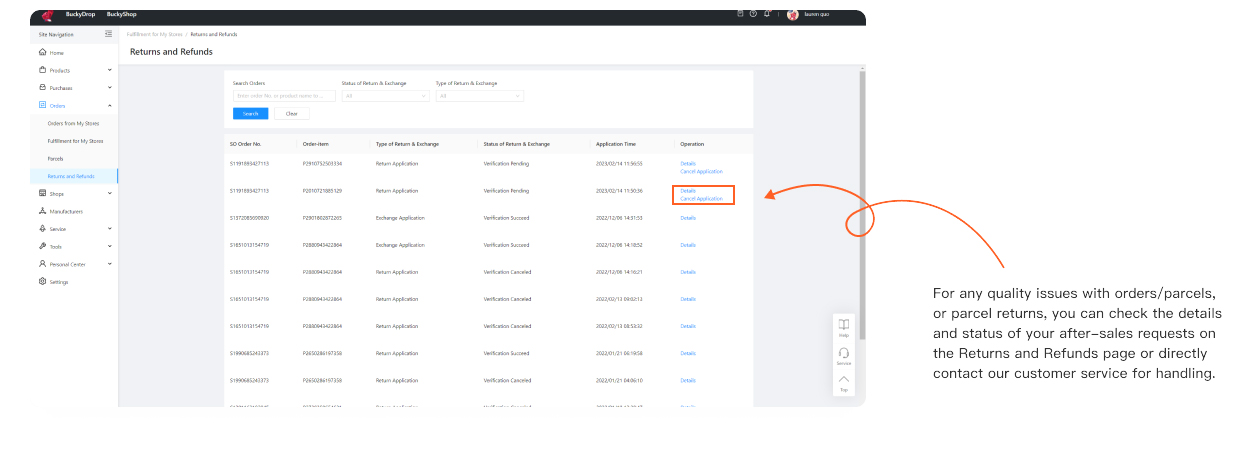Viewport: 1260px width, 457px height.
Task: Expand the Service menu chevron
Action: coord(109,228)
